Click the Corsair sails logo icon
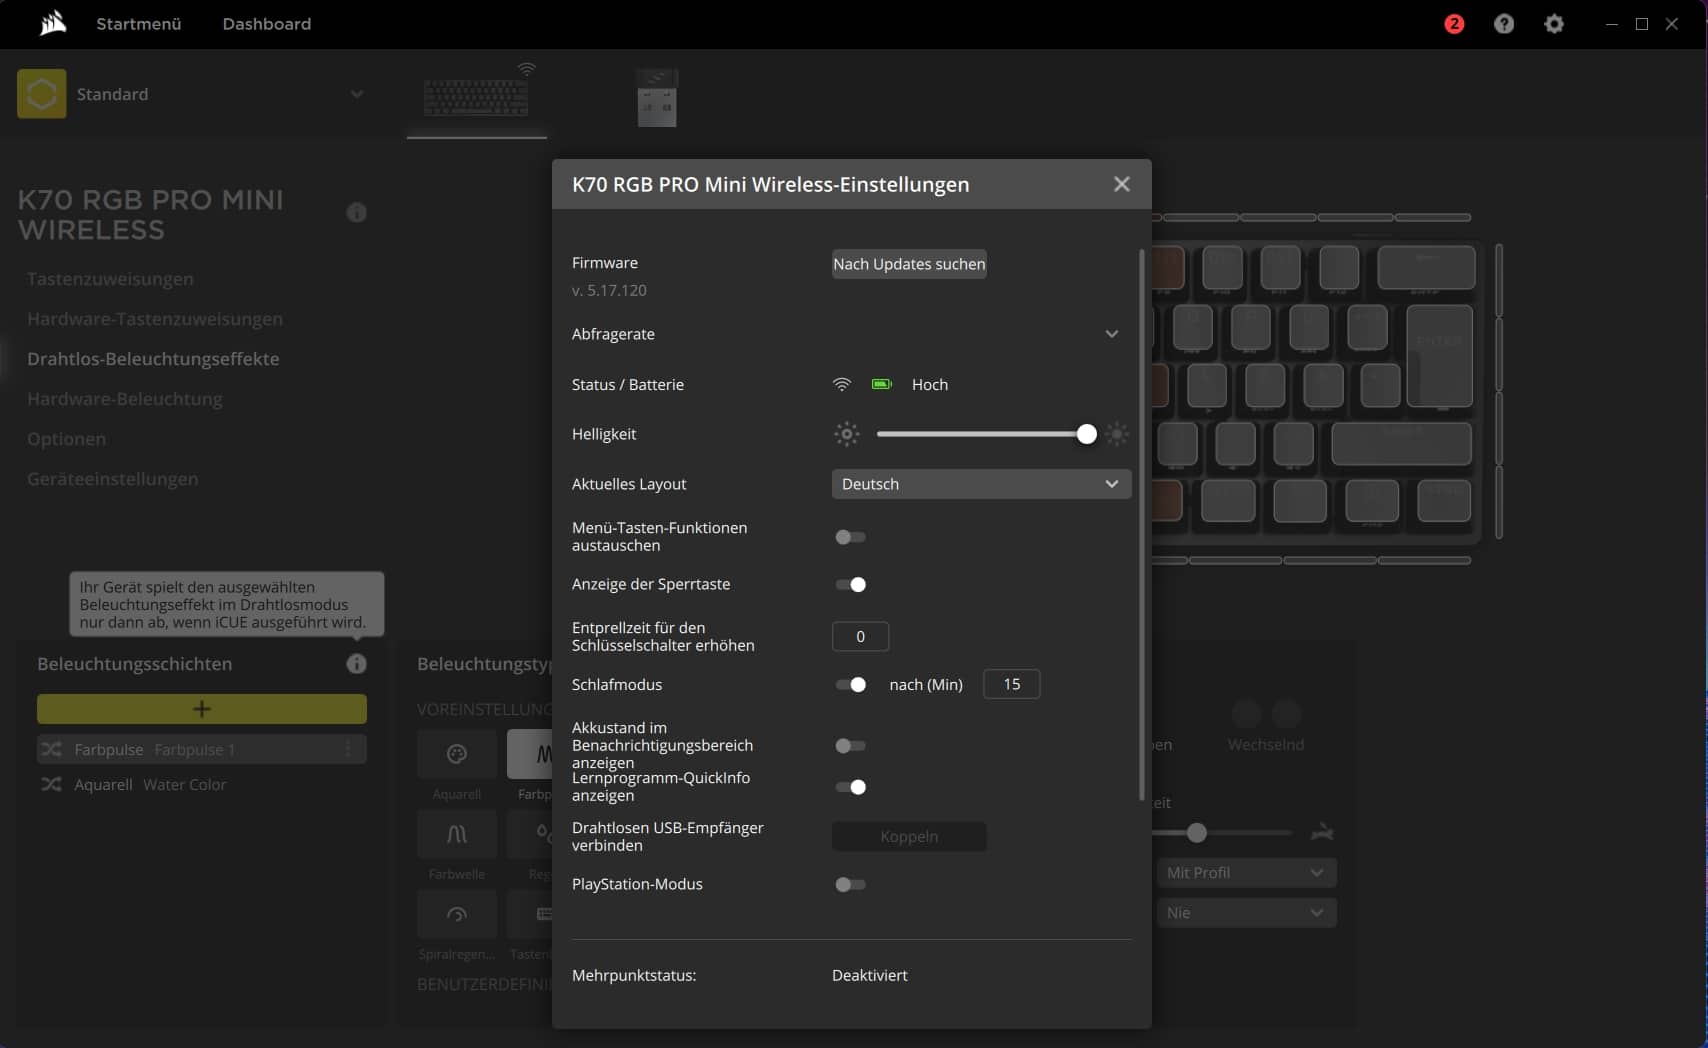The image size is (1708, 1048). (x=52, y=23)
